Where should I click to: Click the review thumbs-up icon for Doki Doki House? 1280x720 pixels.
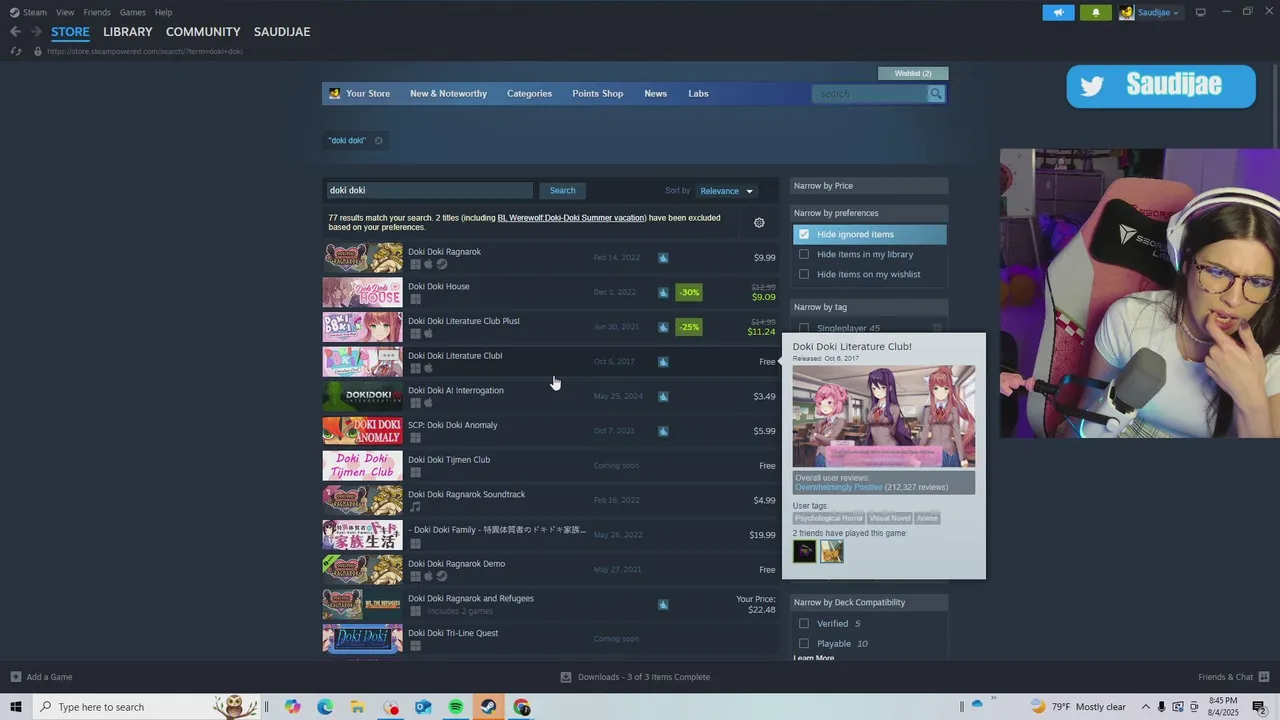click(663, 292)
